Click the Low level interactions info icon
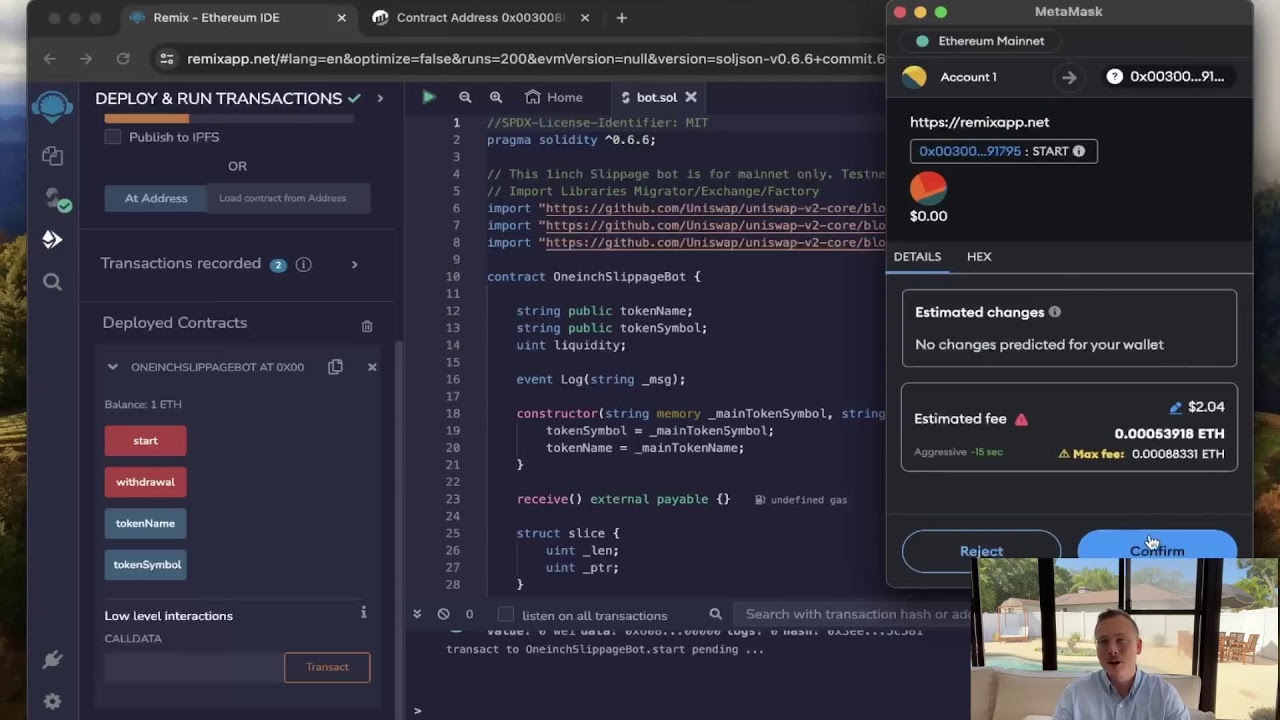This screenshot has width=1280, height=720. [x=363, y=612]
